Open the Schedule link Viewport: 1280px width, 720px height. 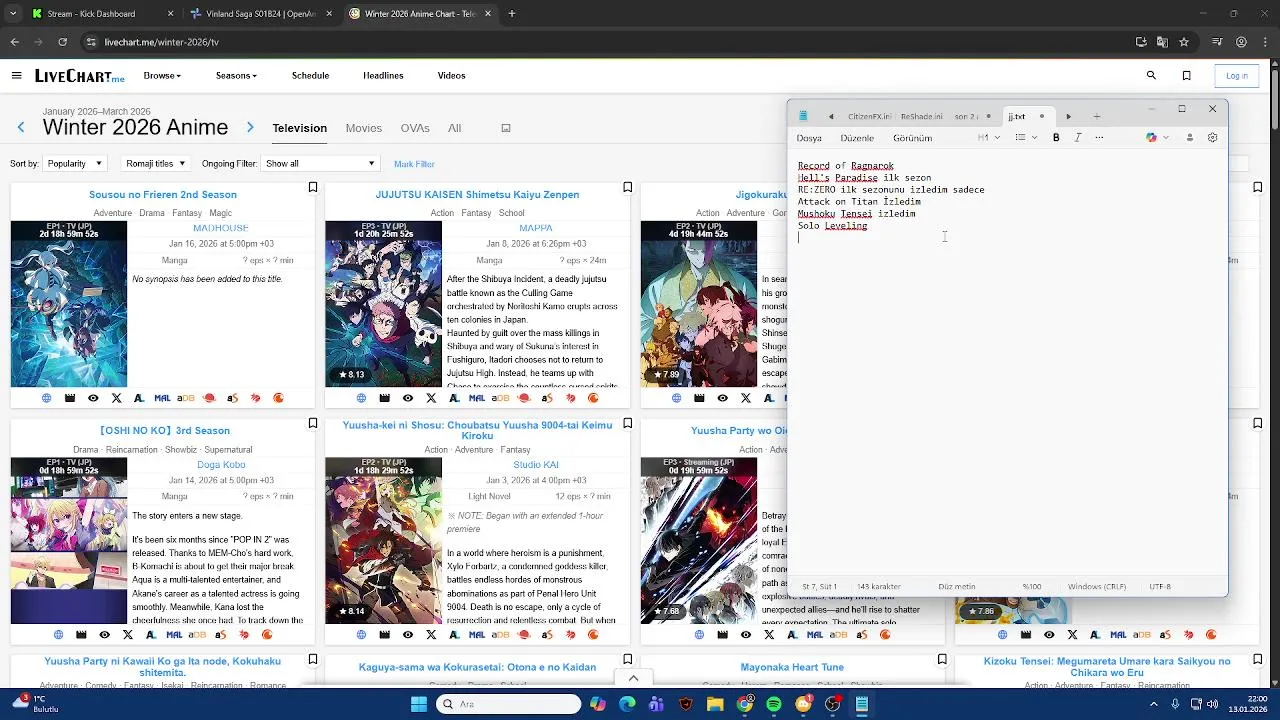(310, 76)
